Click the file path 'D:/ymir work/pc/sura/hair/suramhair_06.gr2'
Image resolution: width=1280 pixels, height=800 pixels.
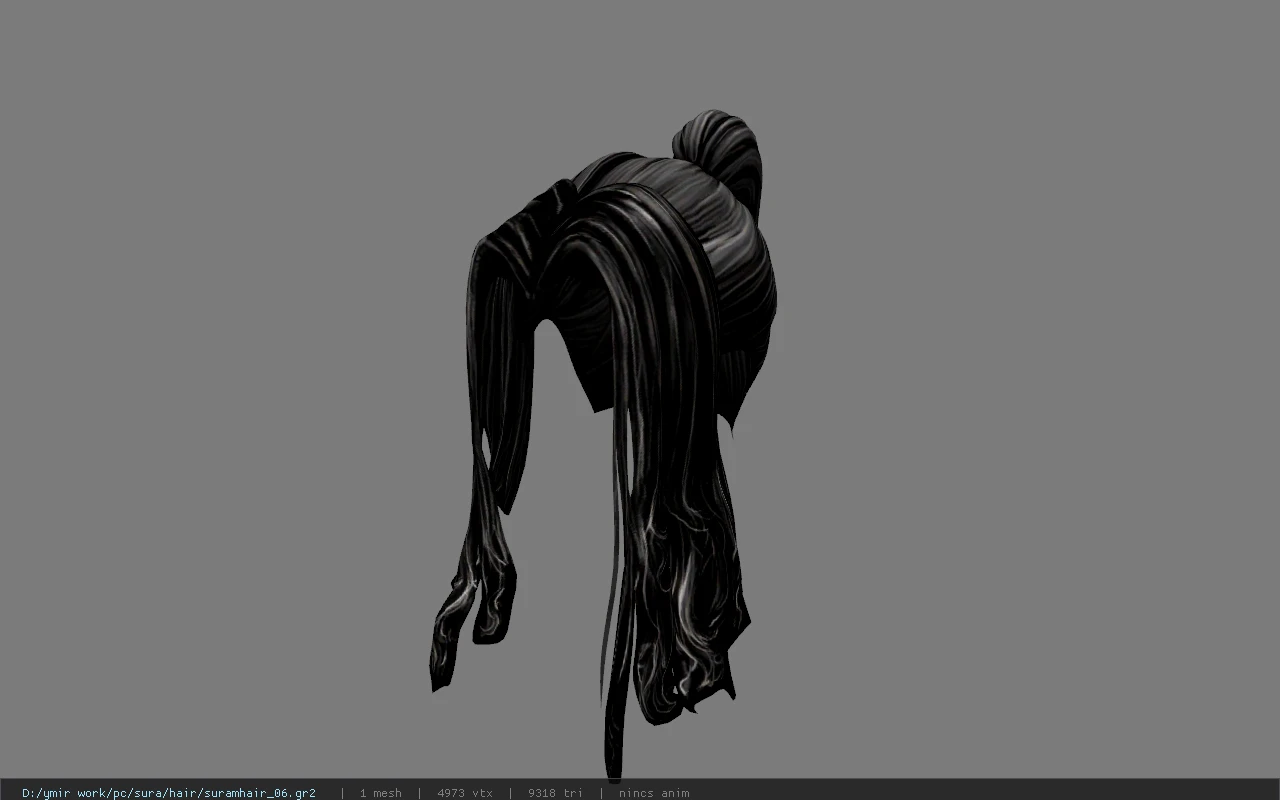click(x=169, y=793)
